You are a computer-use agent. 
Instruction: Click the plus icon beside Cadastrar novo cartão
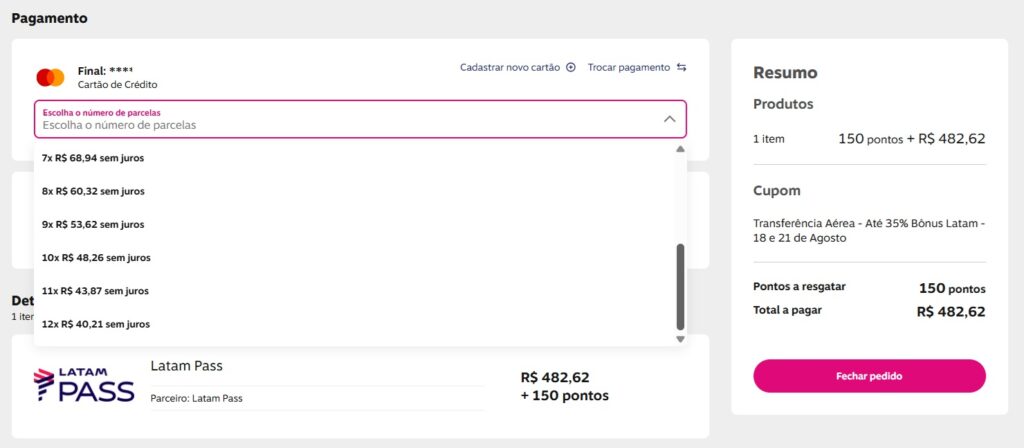coord(571,67)
